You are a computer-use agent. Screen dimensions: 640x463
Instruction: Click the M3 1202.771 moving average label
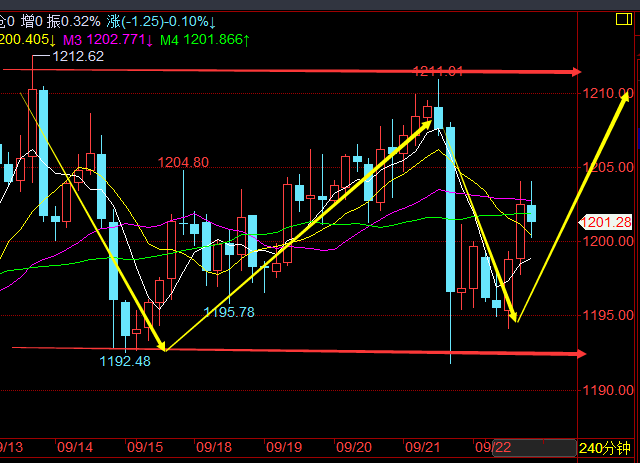click(x=108, y=40)
